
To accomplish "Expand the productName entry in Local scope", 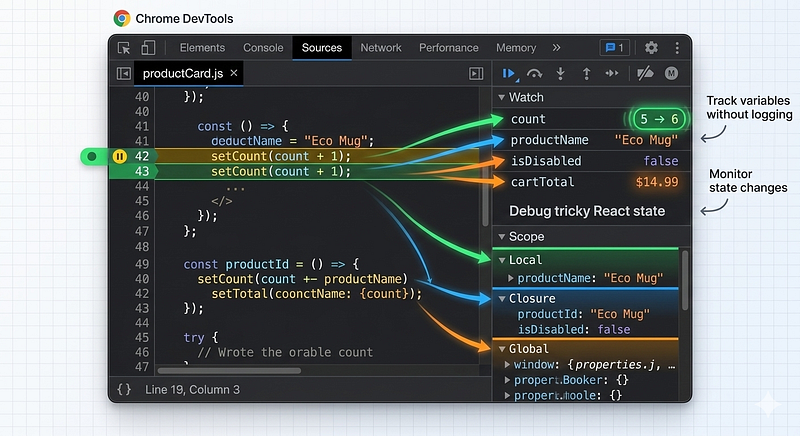I will coord(511,278).
